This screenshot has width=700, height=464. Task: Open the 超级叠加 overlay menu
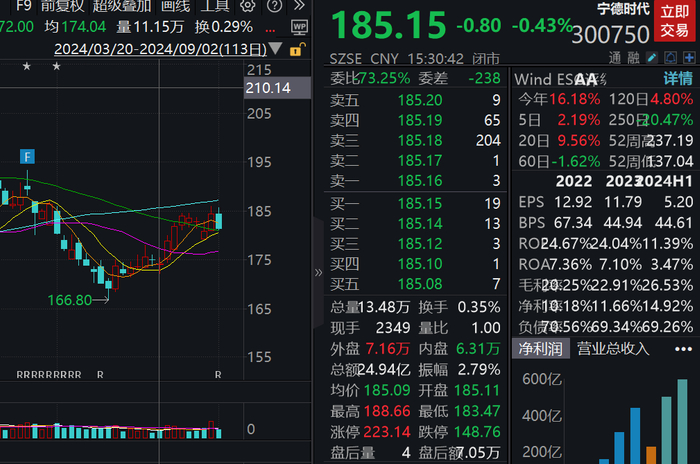tap(122, 6)
